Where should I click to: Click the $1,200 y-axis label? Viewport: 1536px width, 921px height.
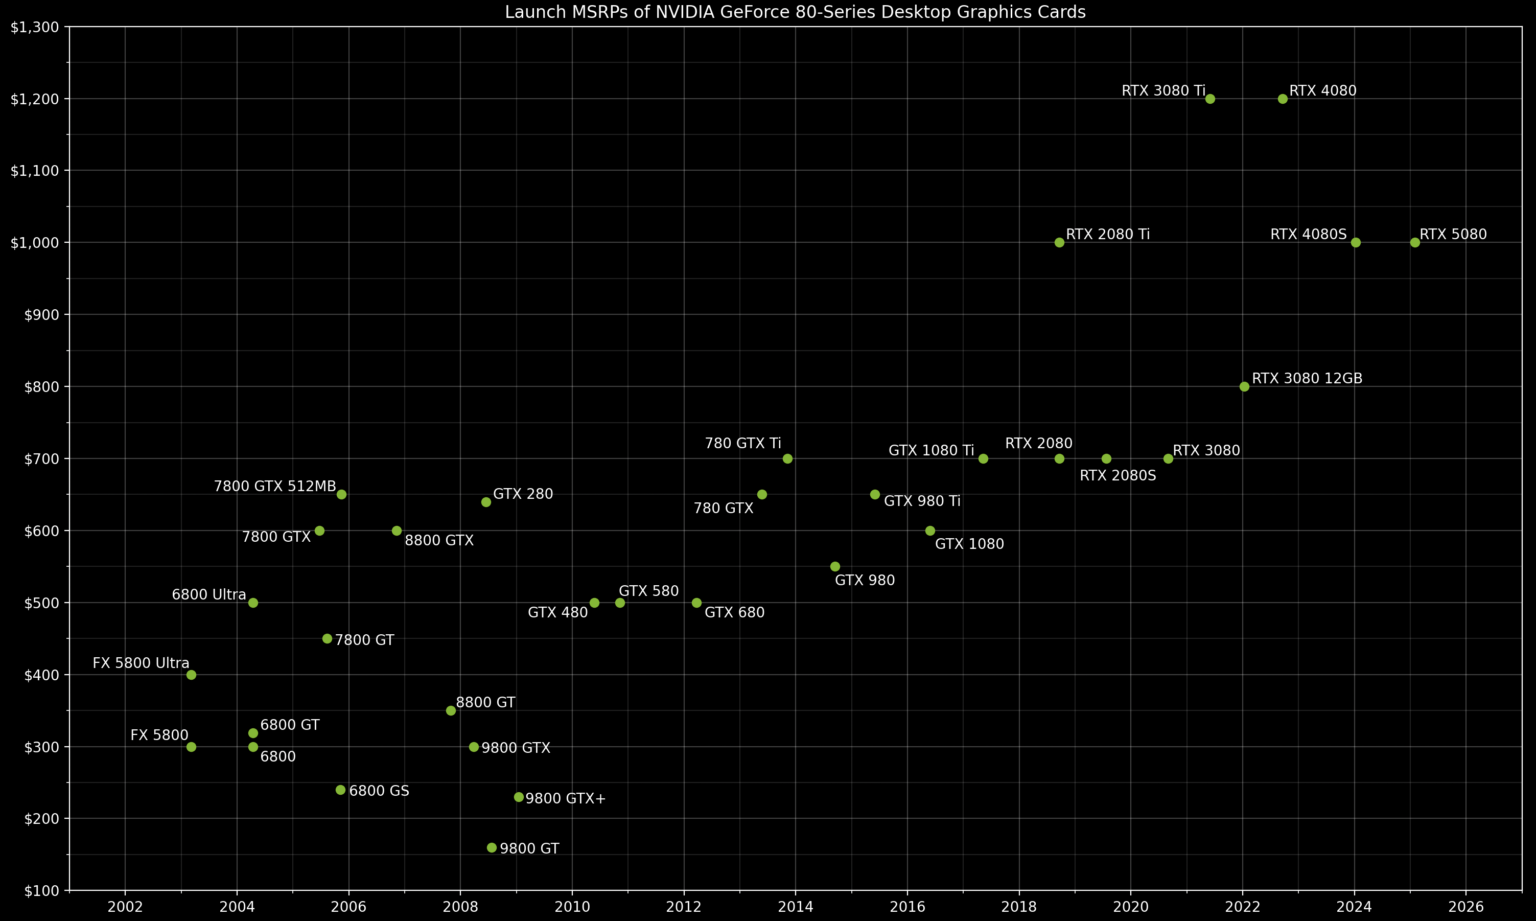[35, 99]
